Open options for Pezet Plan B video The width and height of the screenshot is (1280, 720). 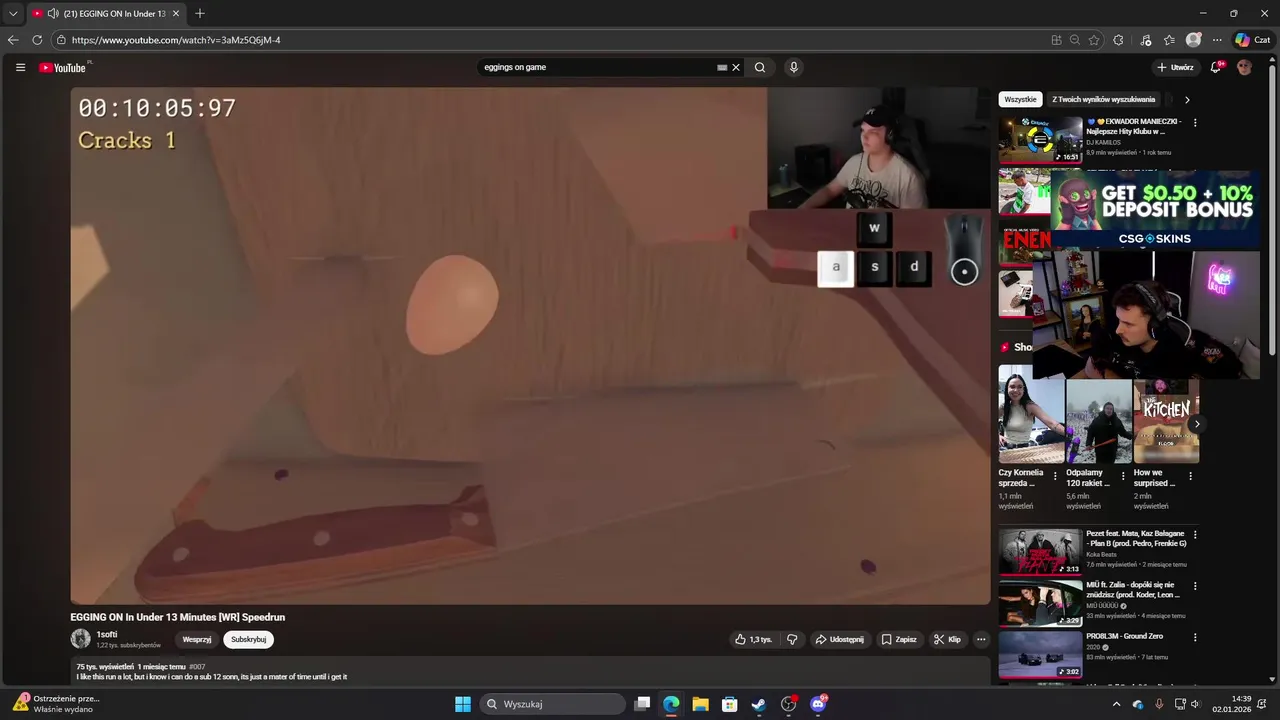tap(1195, 535)
